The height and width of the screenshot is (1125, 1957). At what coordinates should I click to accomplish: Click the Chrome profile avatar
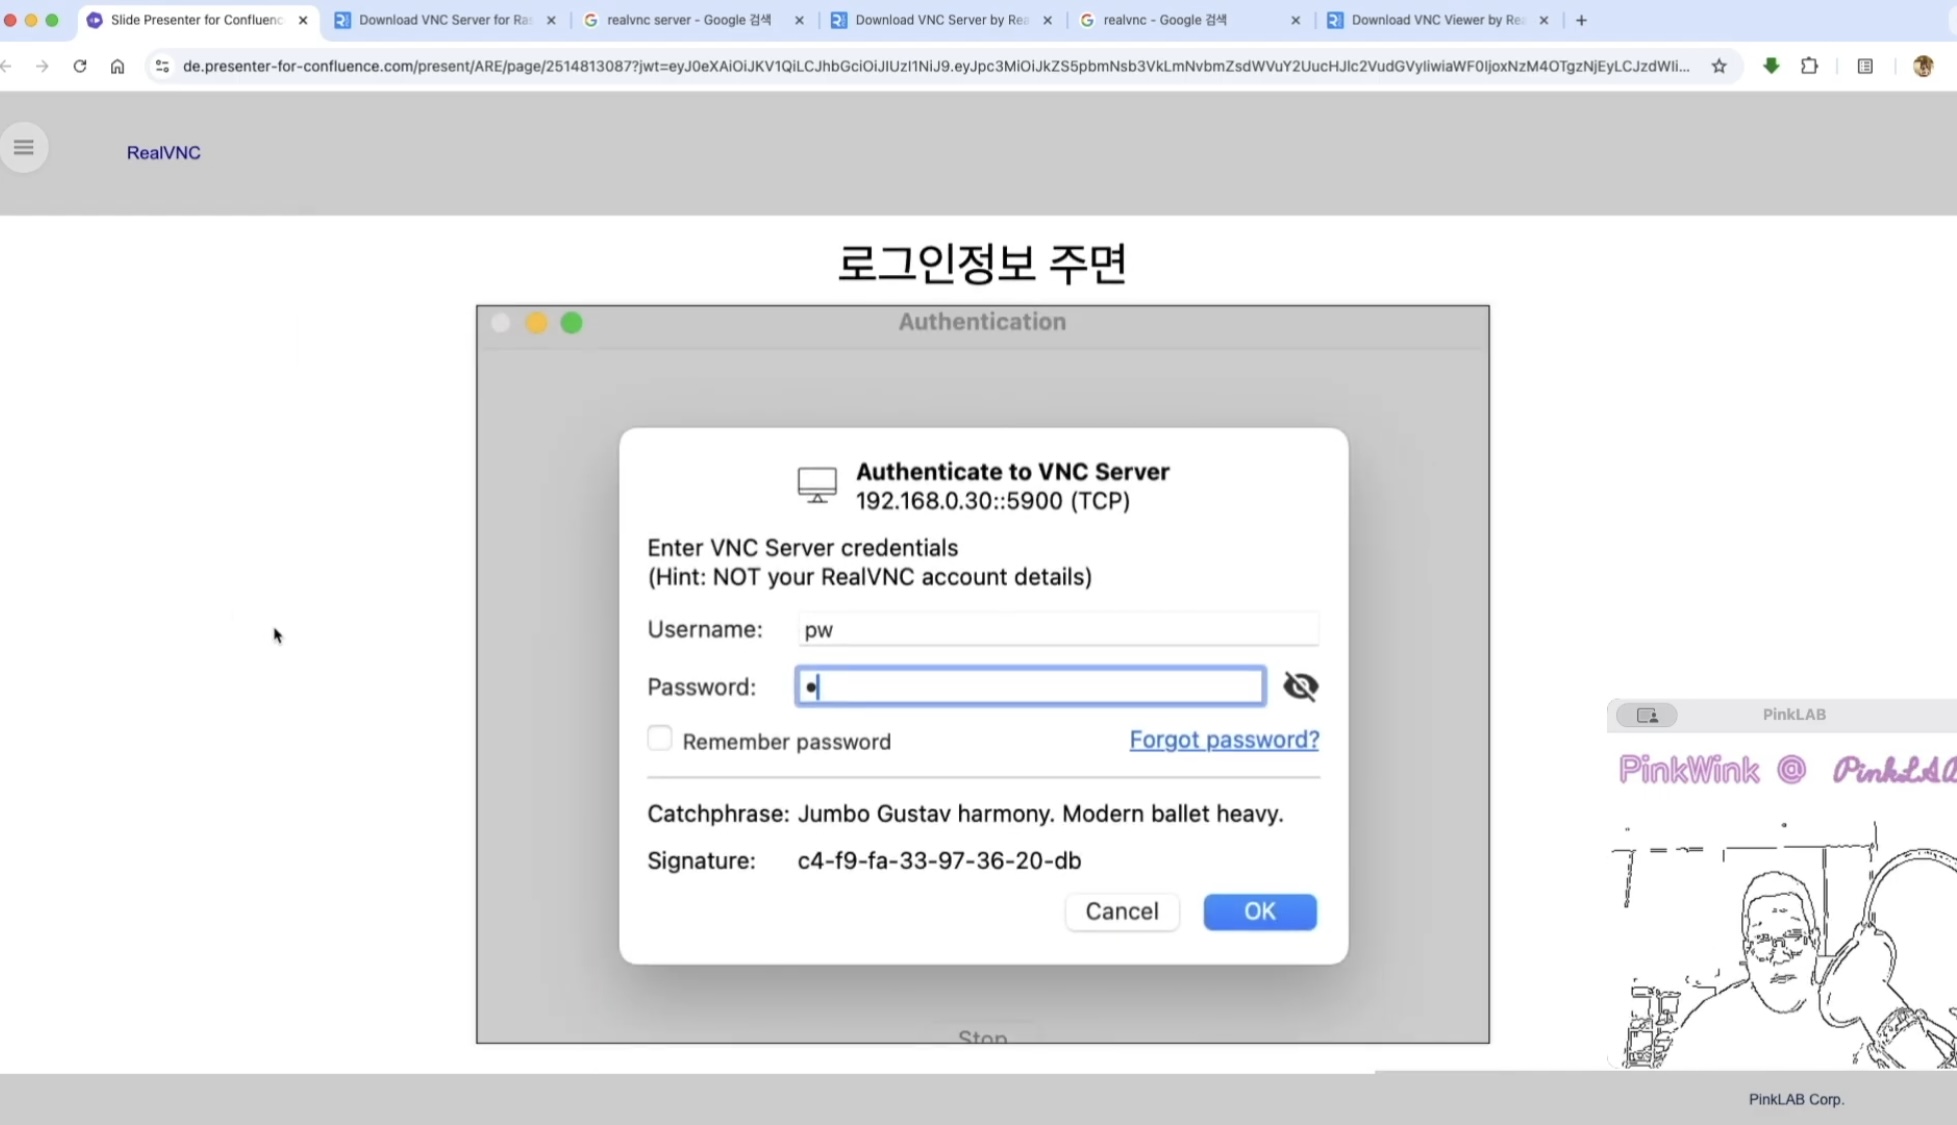click(x=1922, y=66)
